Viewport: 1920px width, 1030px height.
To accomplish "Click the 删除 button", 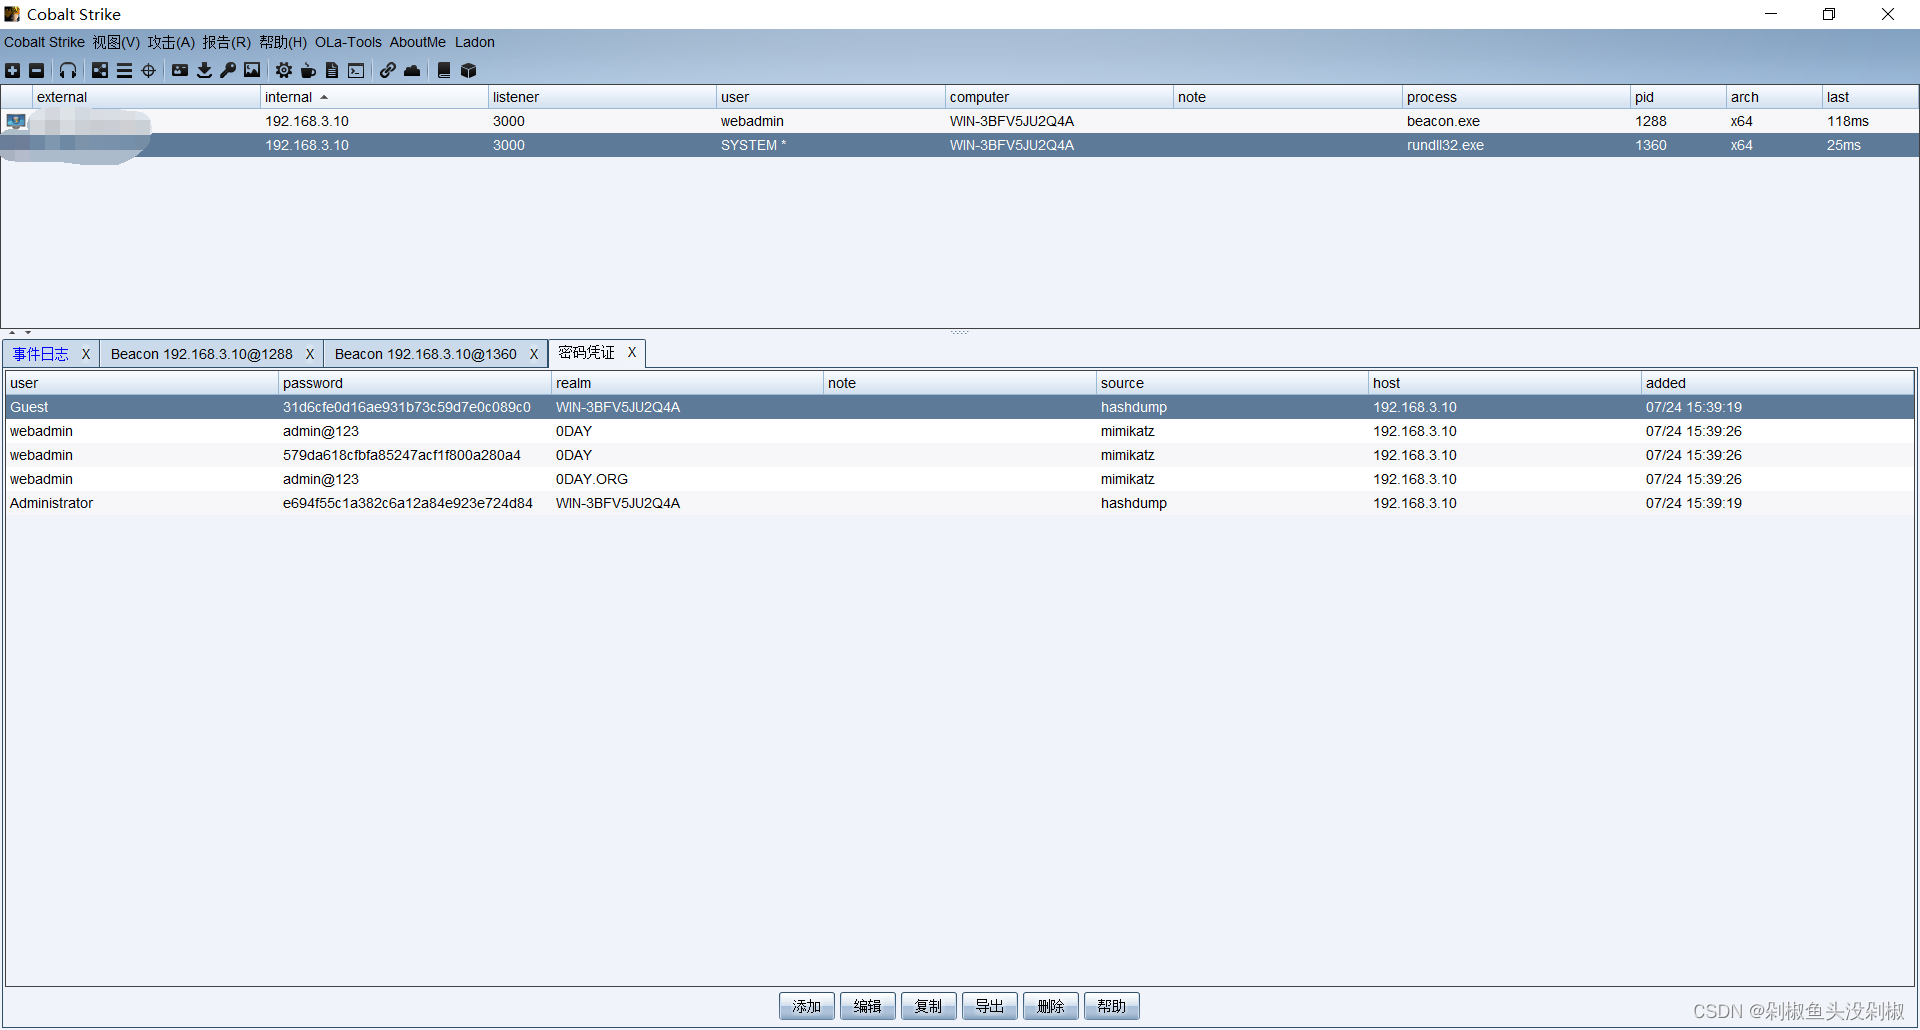I will [1050, 1006].
